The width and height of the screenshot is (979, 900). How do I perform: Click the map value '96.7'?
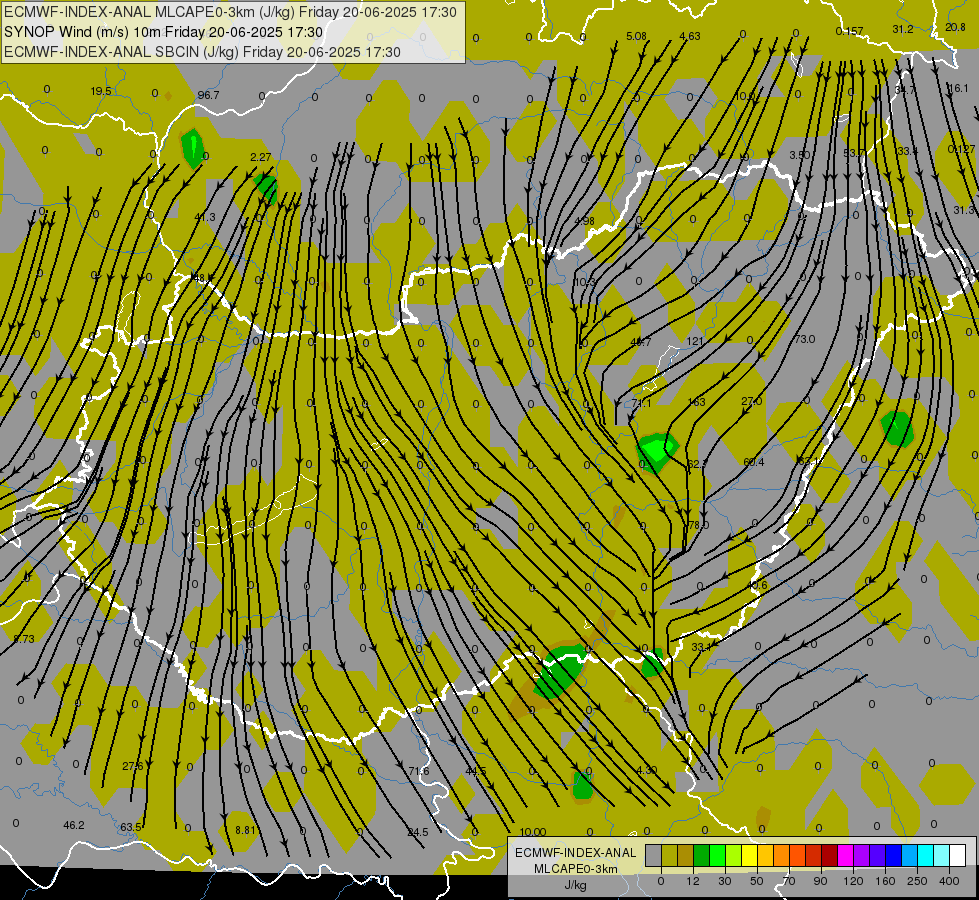pyautogui.click(x=209, y=95)
